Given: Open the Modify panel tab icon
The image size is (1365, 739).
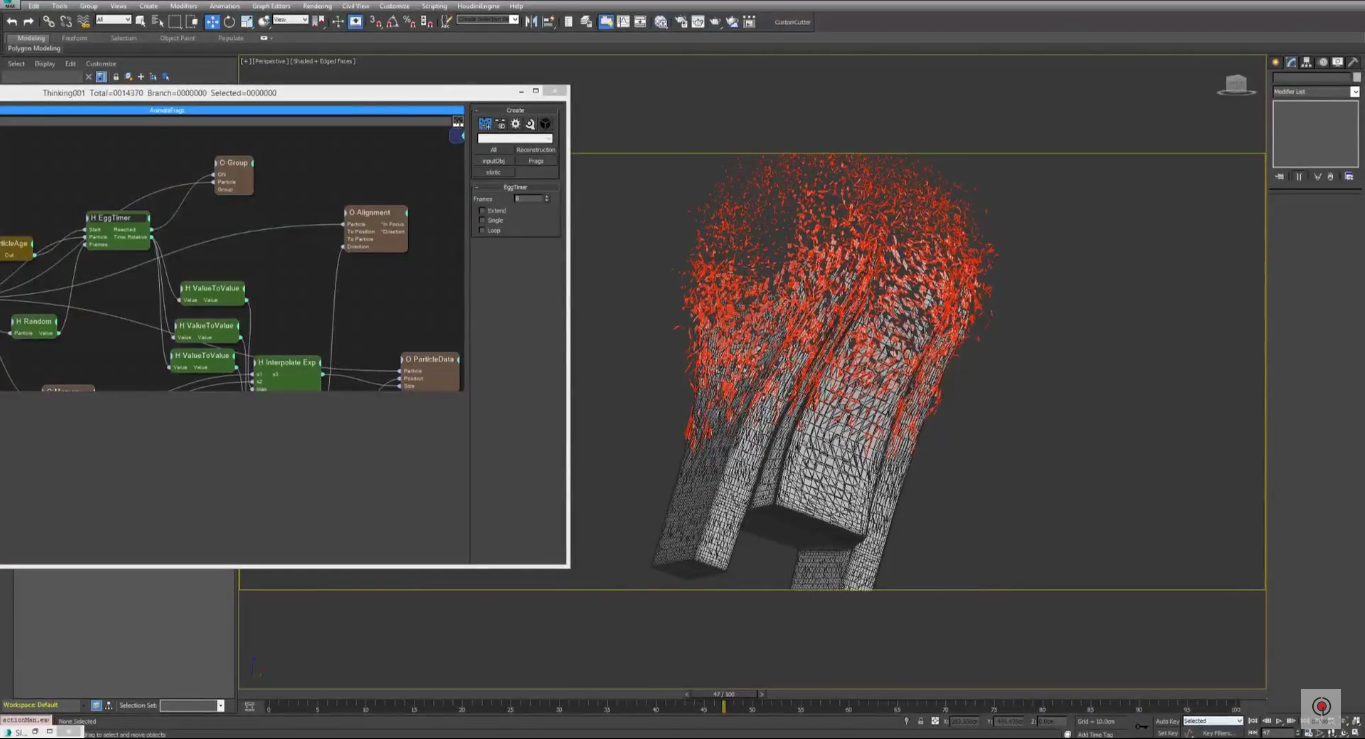Looking at the screenshot, I should point(1291,62).
